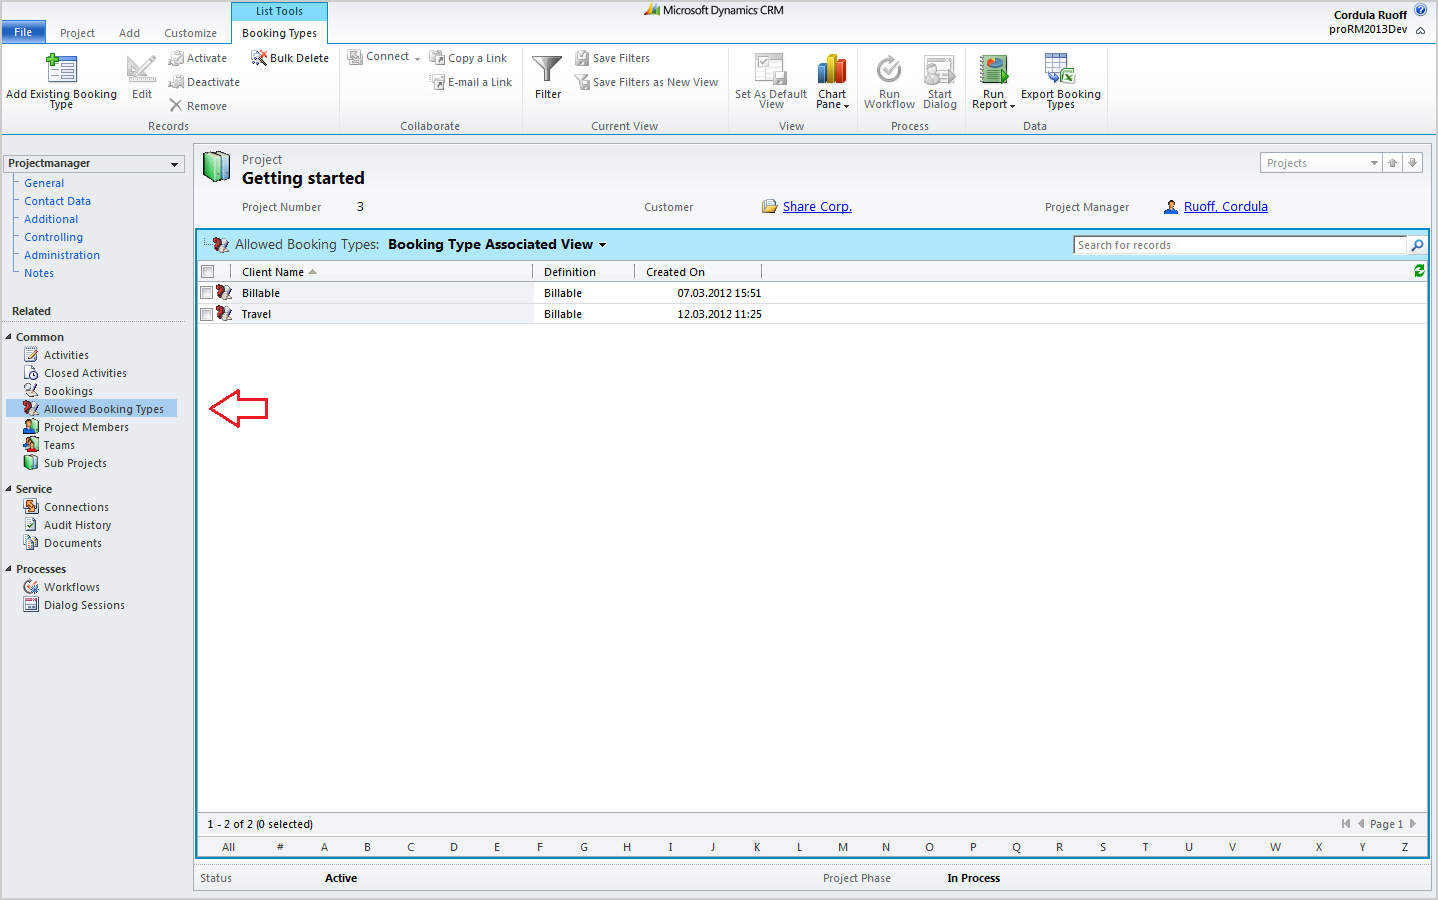
Task: Open Ruoff, Cordula manager link
Action: [1226, 207]
